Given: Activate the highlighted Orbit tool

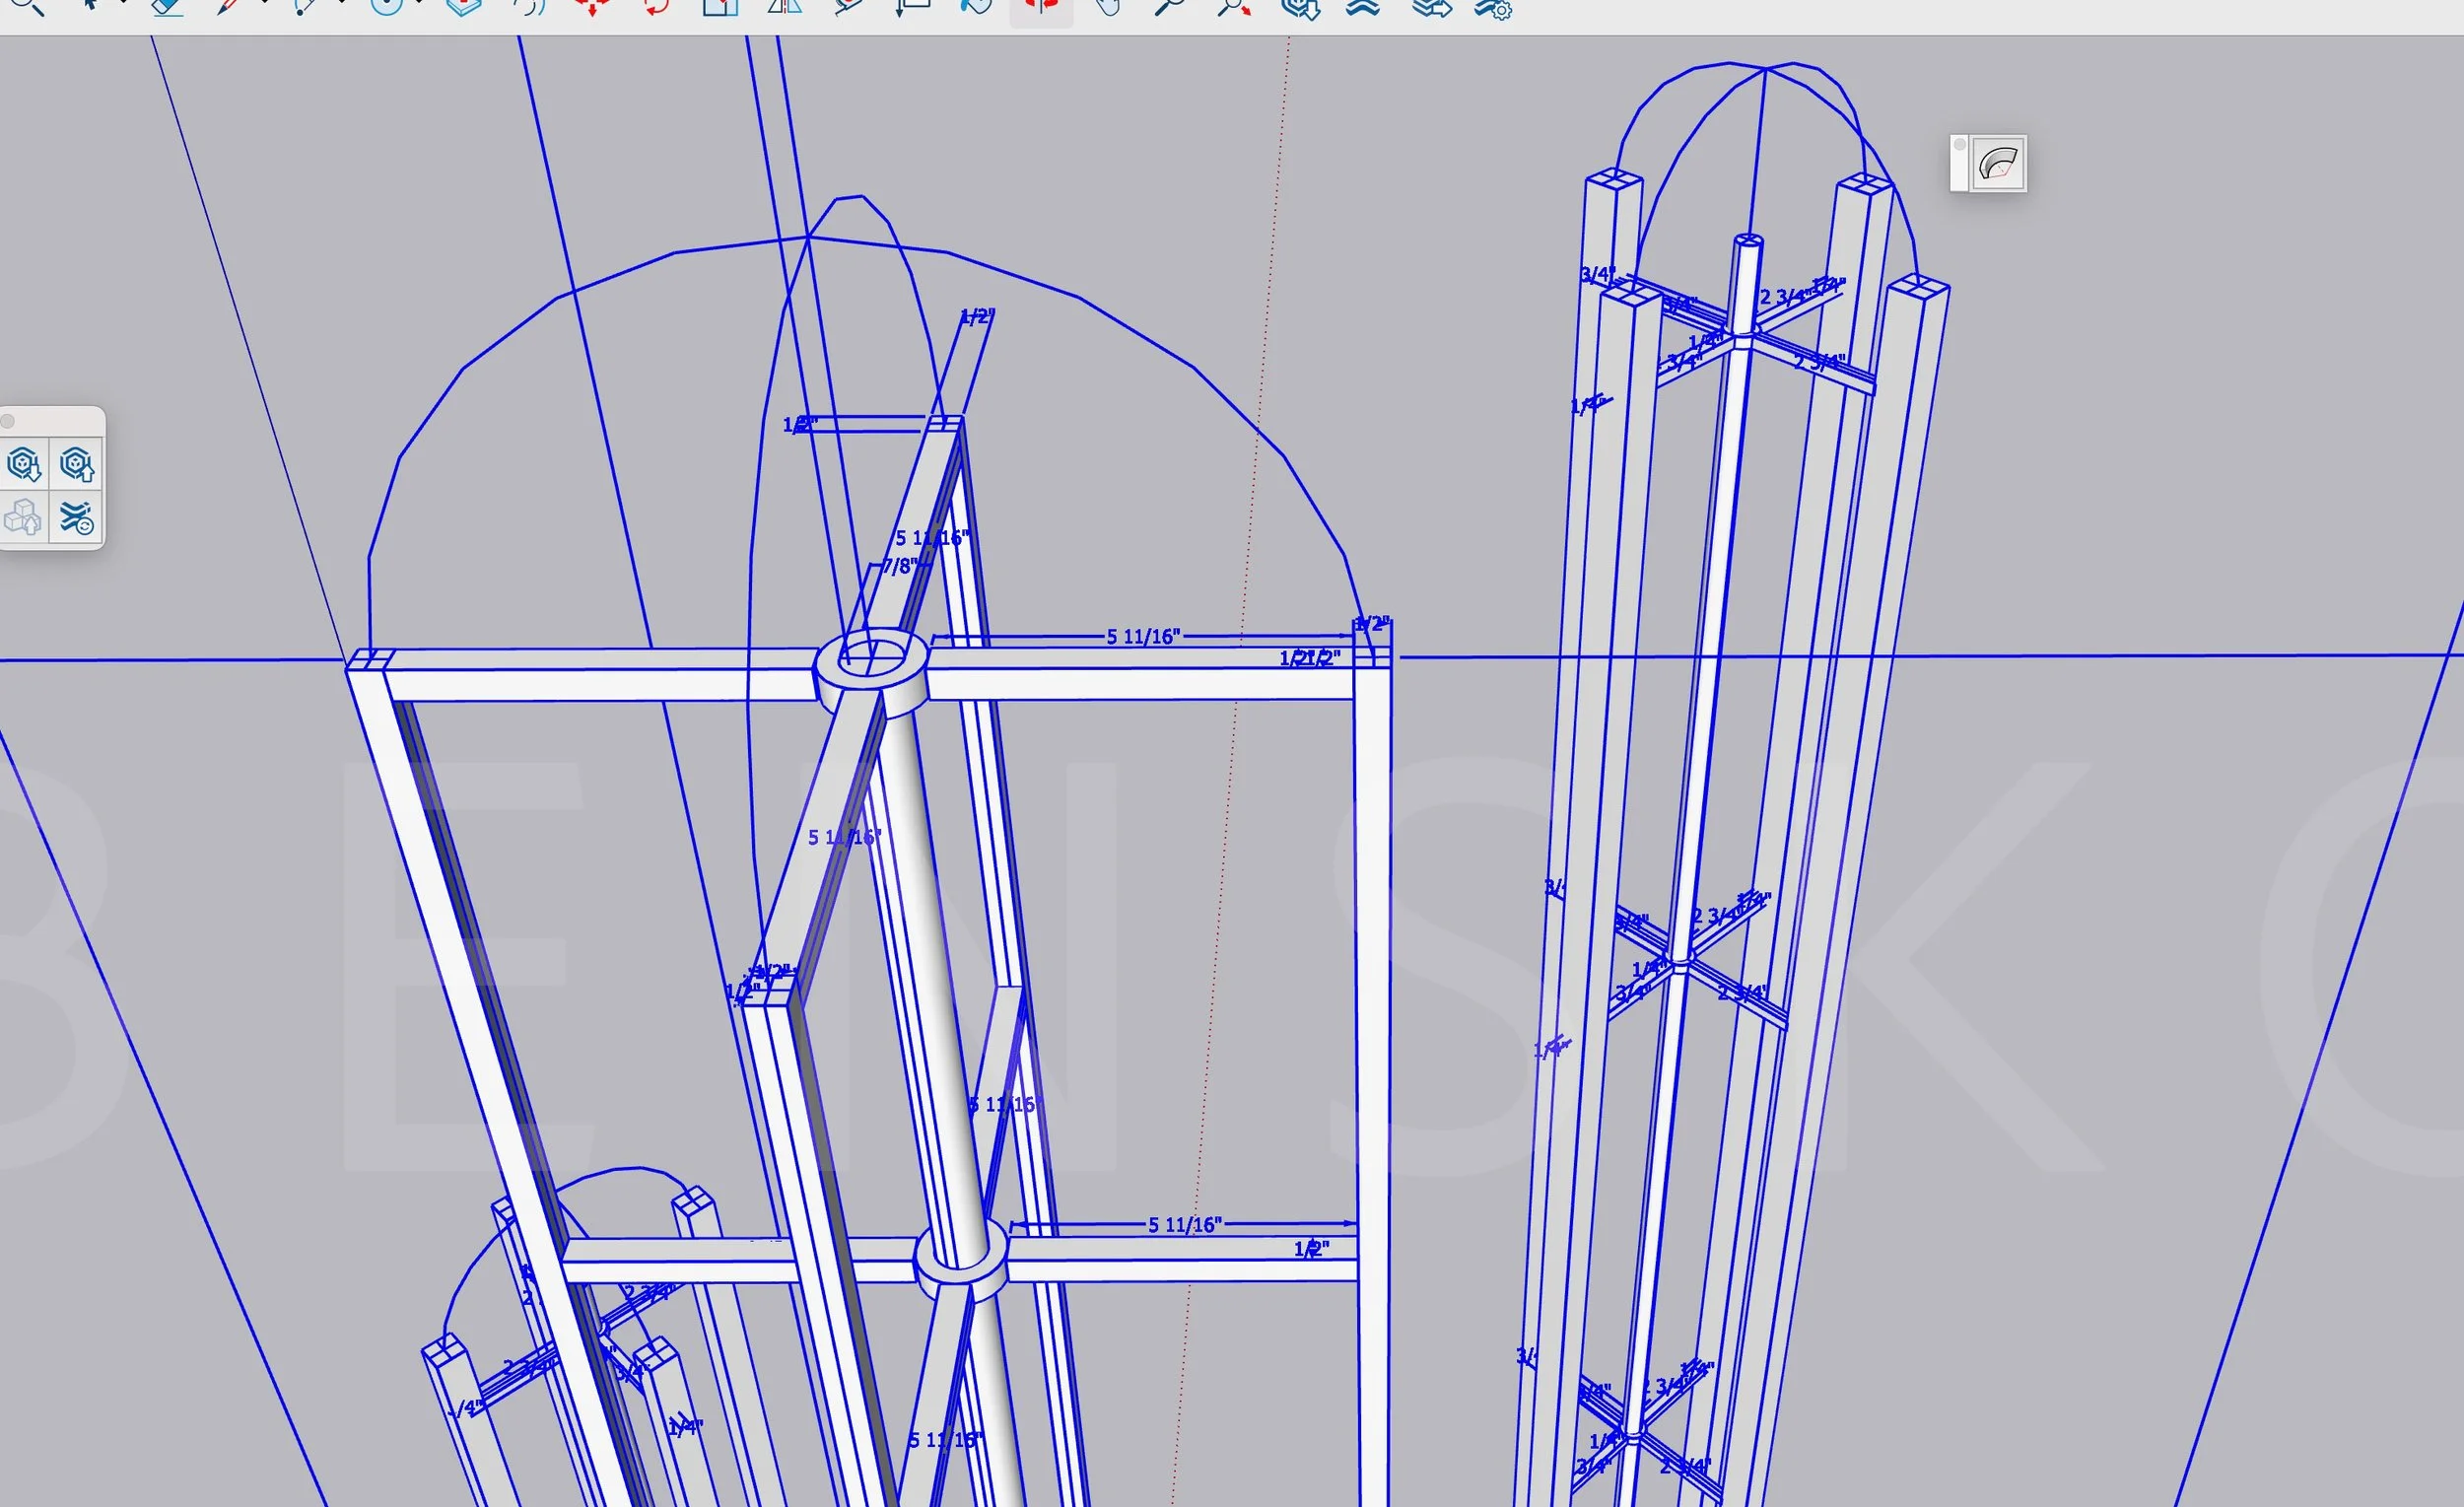Looking at the screenshot, I should click(x=1041, y=7).
